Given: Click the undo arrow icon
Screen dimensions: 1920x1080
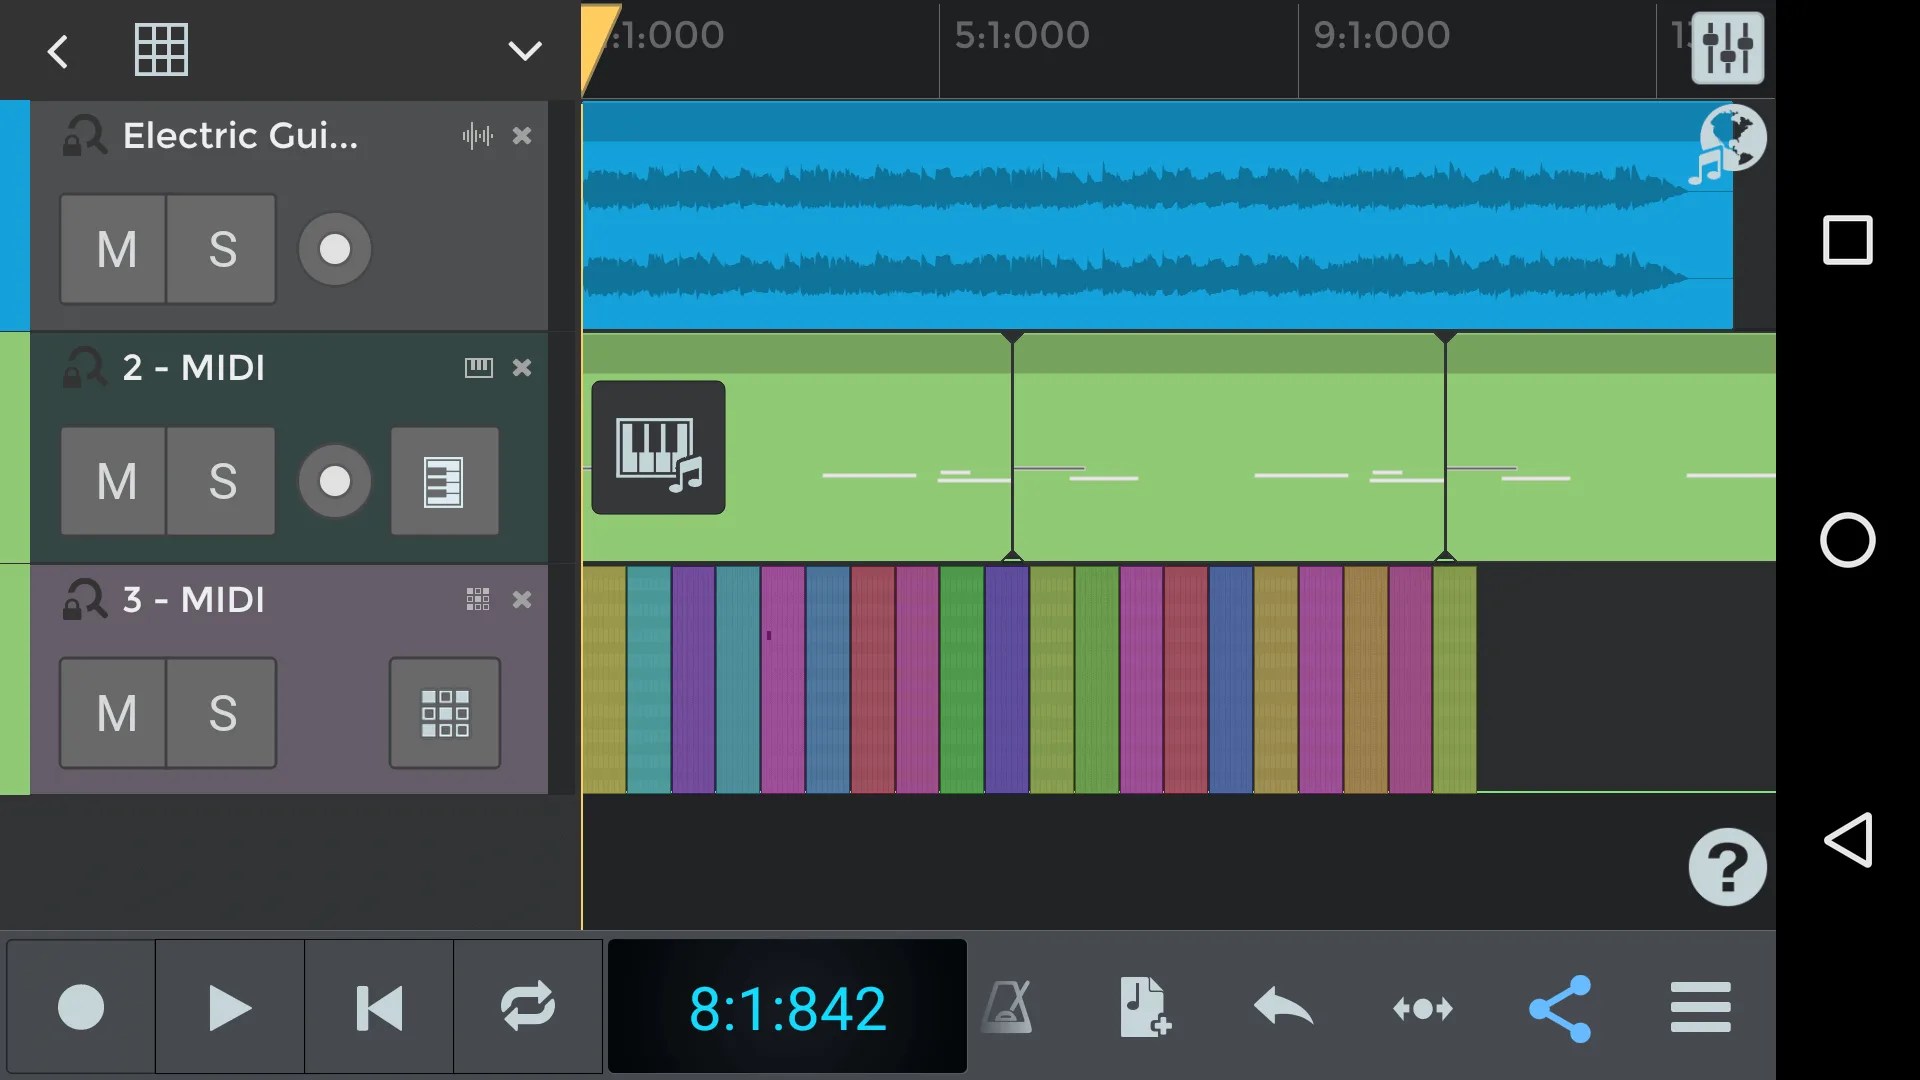Looking at the screenshot, I should [1283, 1007].
